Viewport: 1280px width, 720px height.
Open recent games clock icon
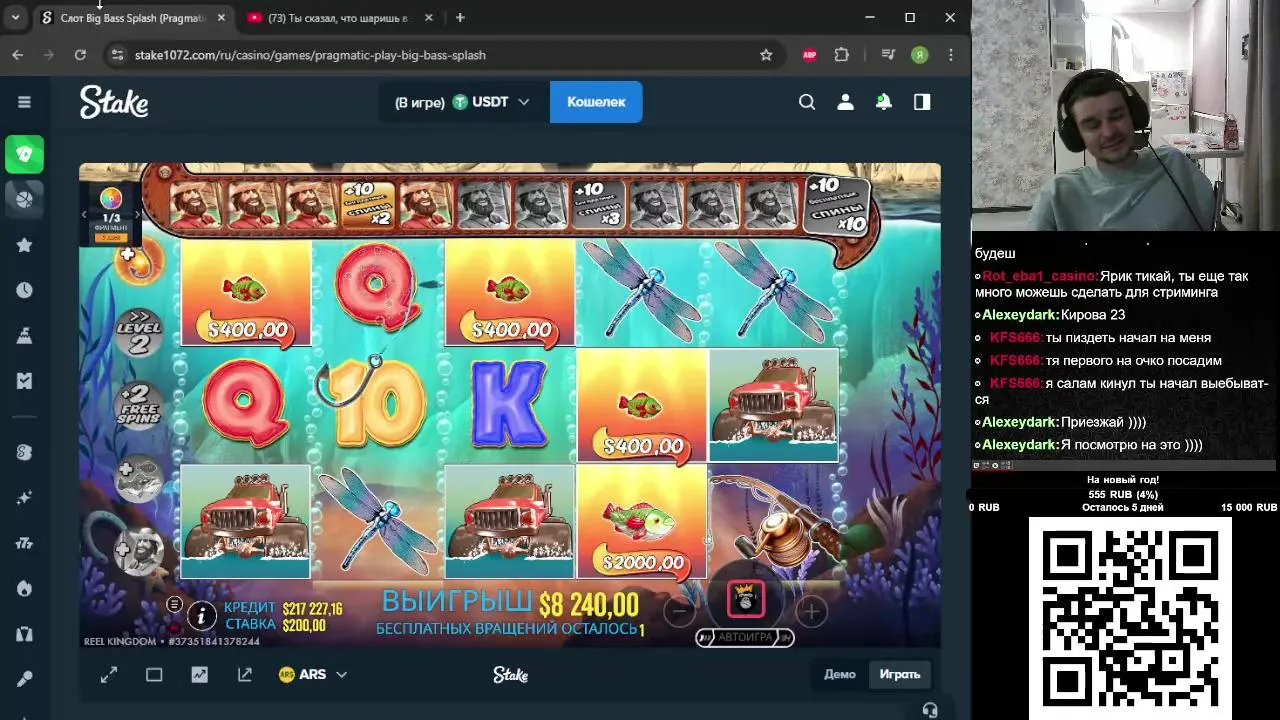[24, 290]
